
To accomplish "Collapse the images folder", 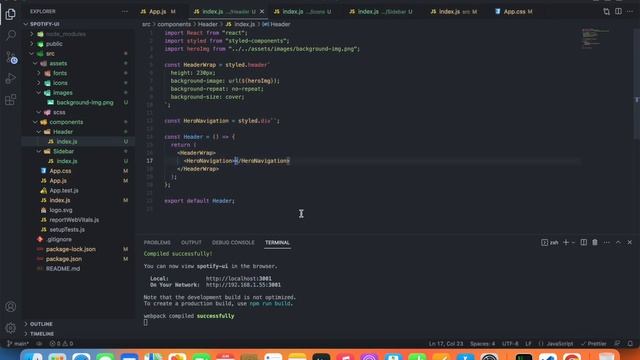I will coord(39,93).
